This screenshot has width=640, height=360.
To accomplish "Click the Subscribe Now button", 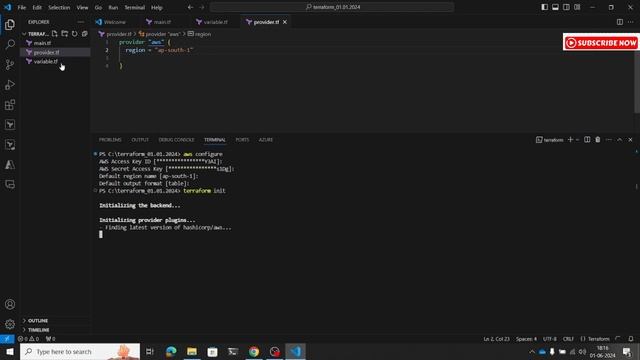I will click(601, 42).
